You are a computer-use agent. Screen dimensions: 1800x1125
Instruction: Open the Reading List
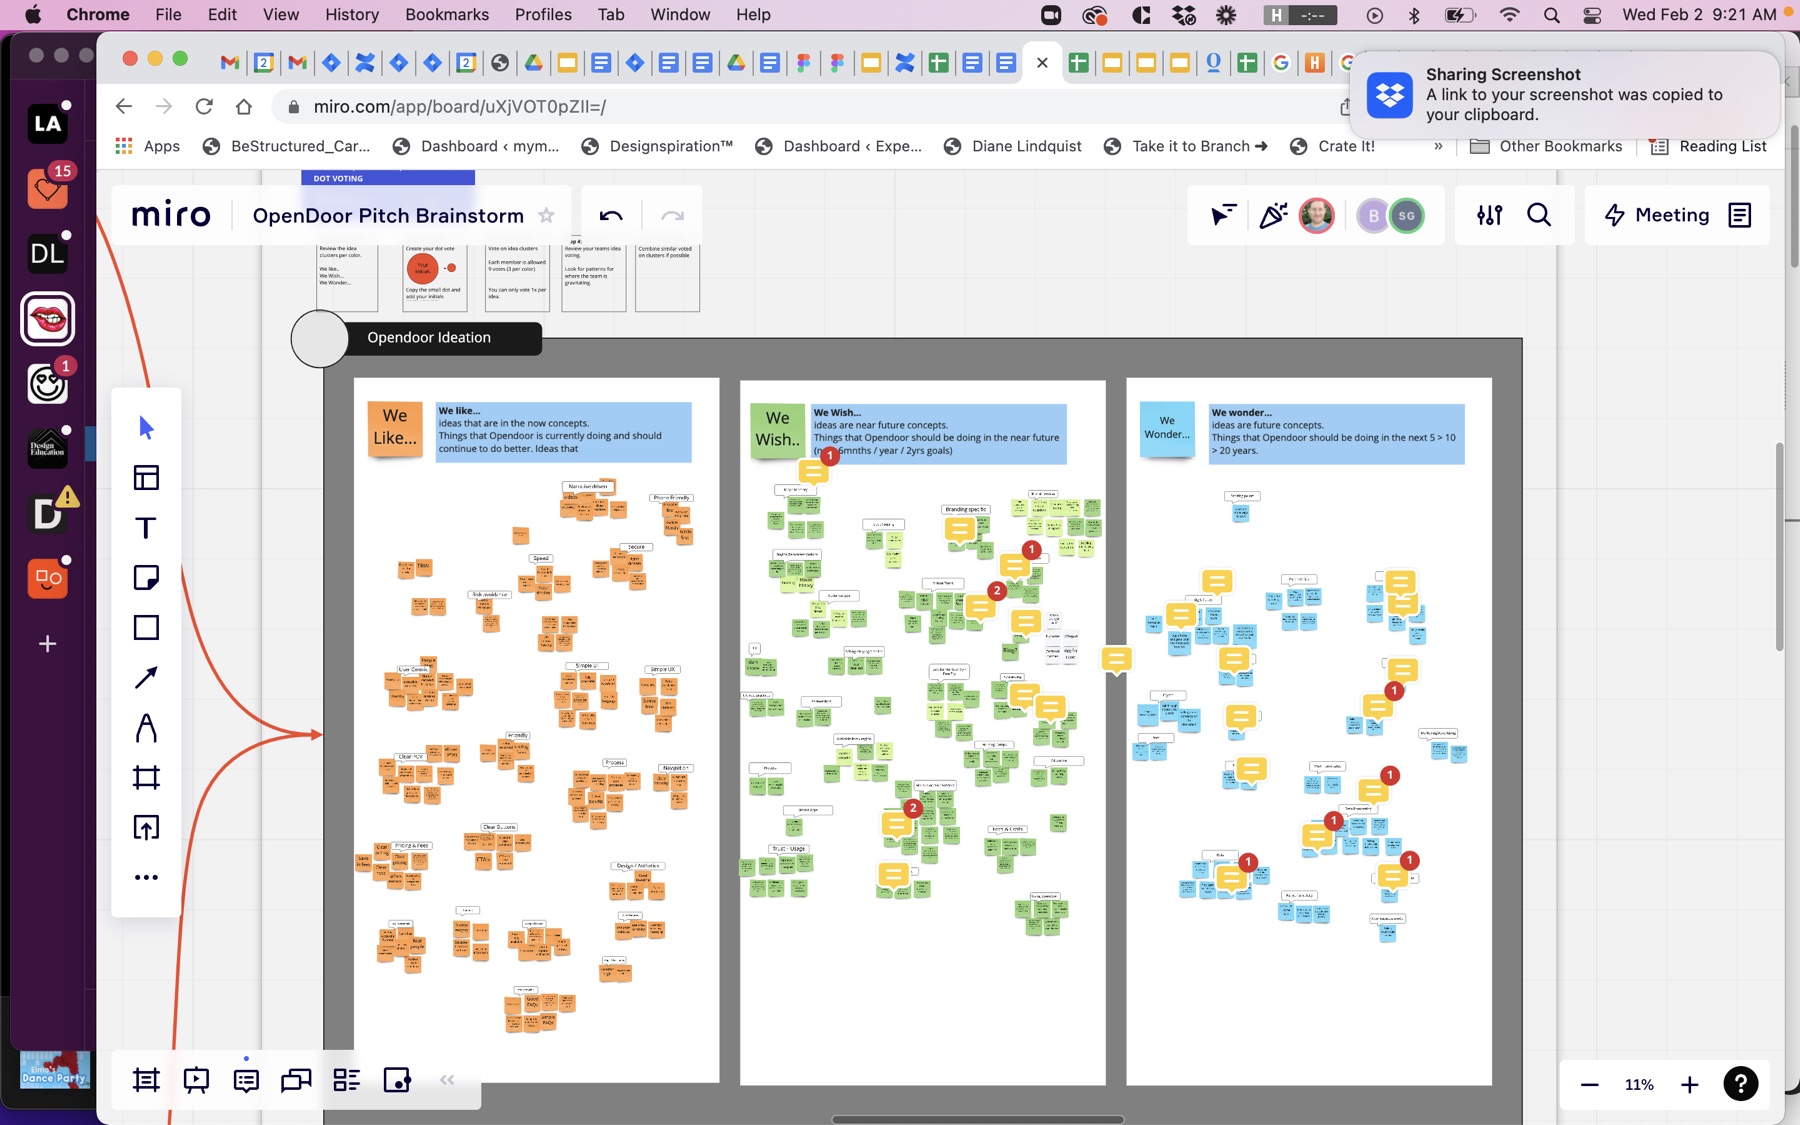tap(1708, 146)
